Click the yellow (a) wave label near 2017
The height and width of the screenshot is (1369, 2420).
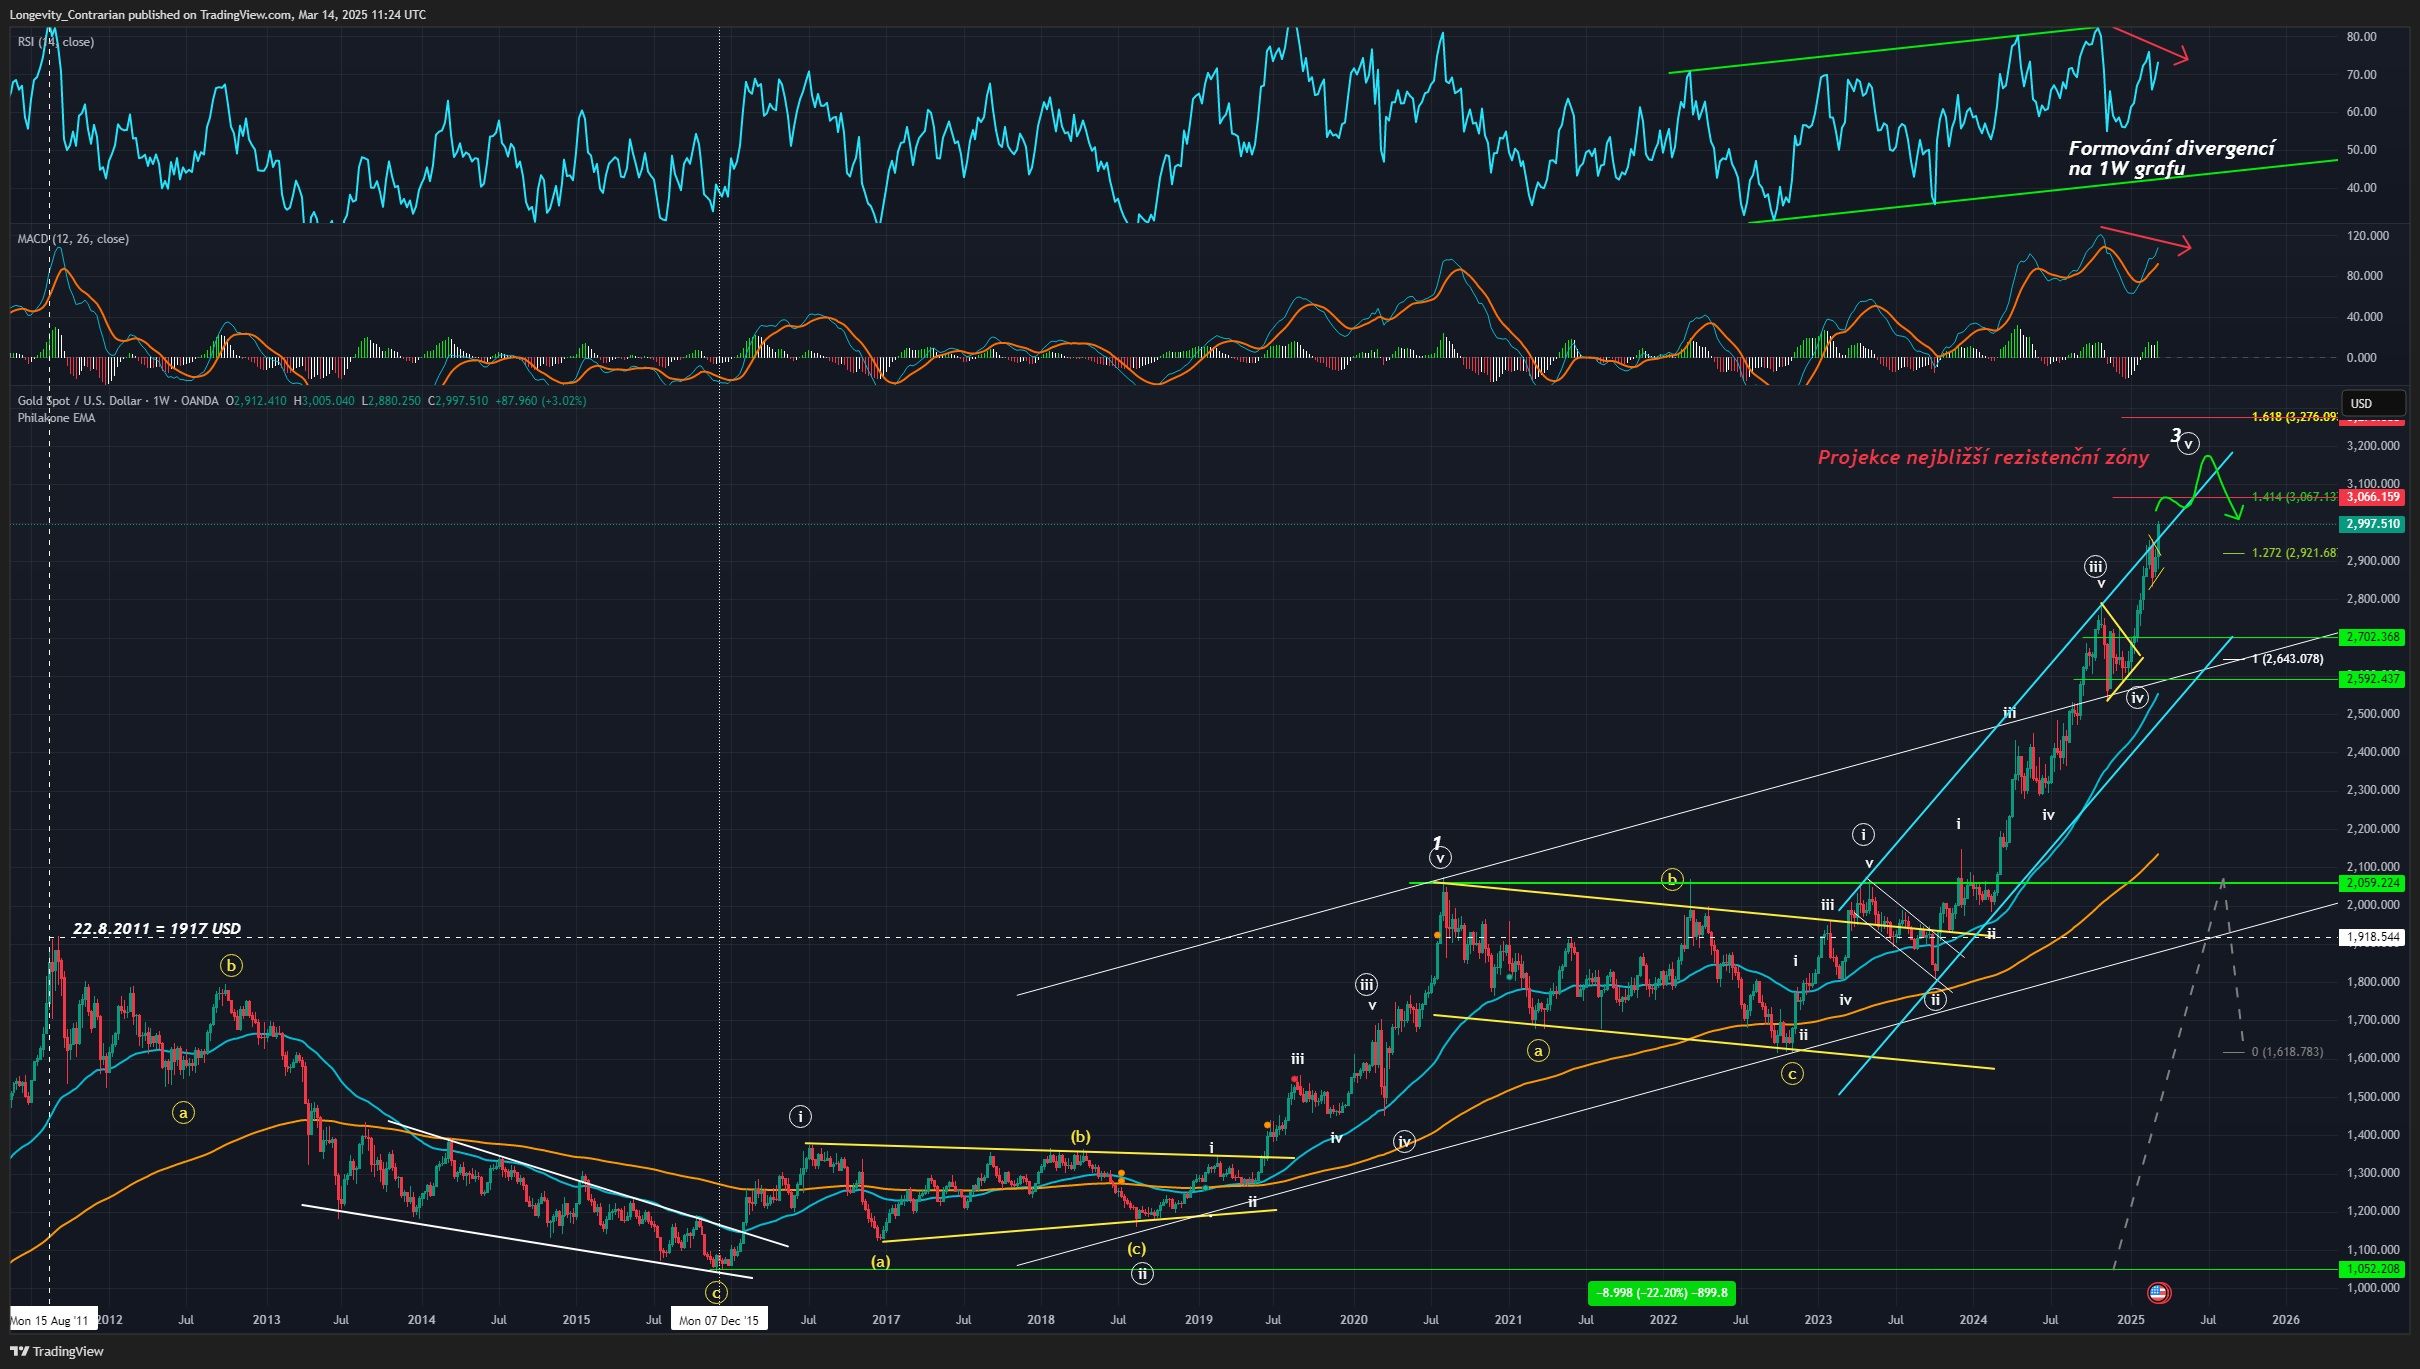(x=880, y=1261)
